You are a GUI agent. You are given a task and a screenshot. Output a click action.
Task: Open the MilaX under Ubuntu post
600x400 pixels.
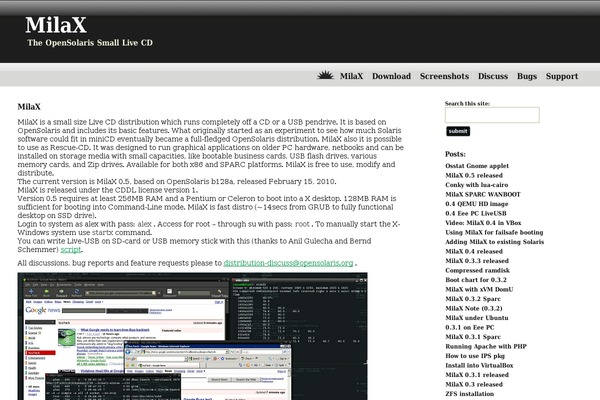(476, 318)
